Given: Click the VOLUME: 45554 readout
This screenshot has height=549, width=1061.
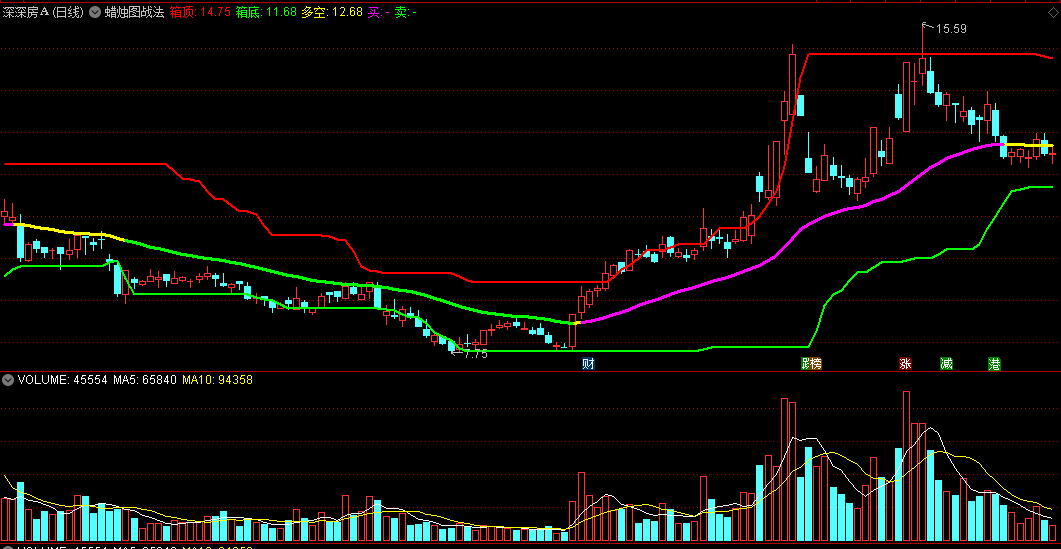Looking at the screenshot, I should point(62,380).
